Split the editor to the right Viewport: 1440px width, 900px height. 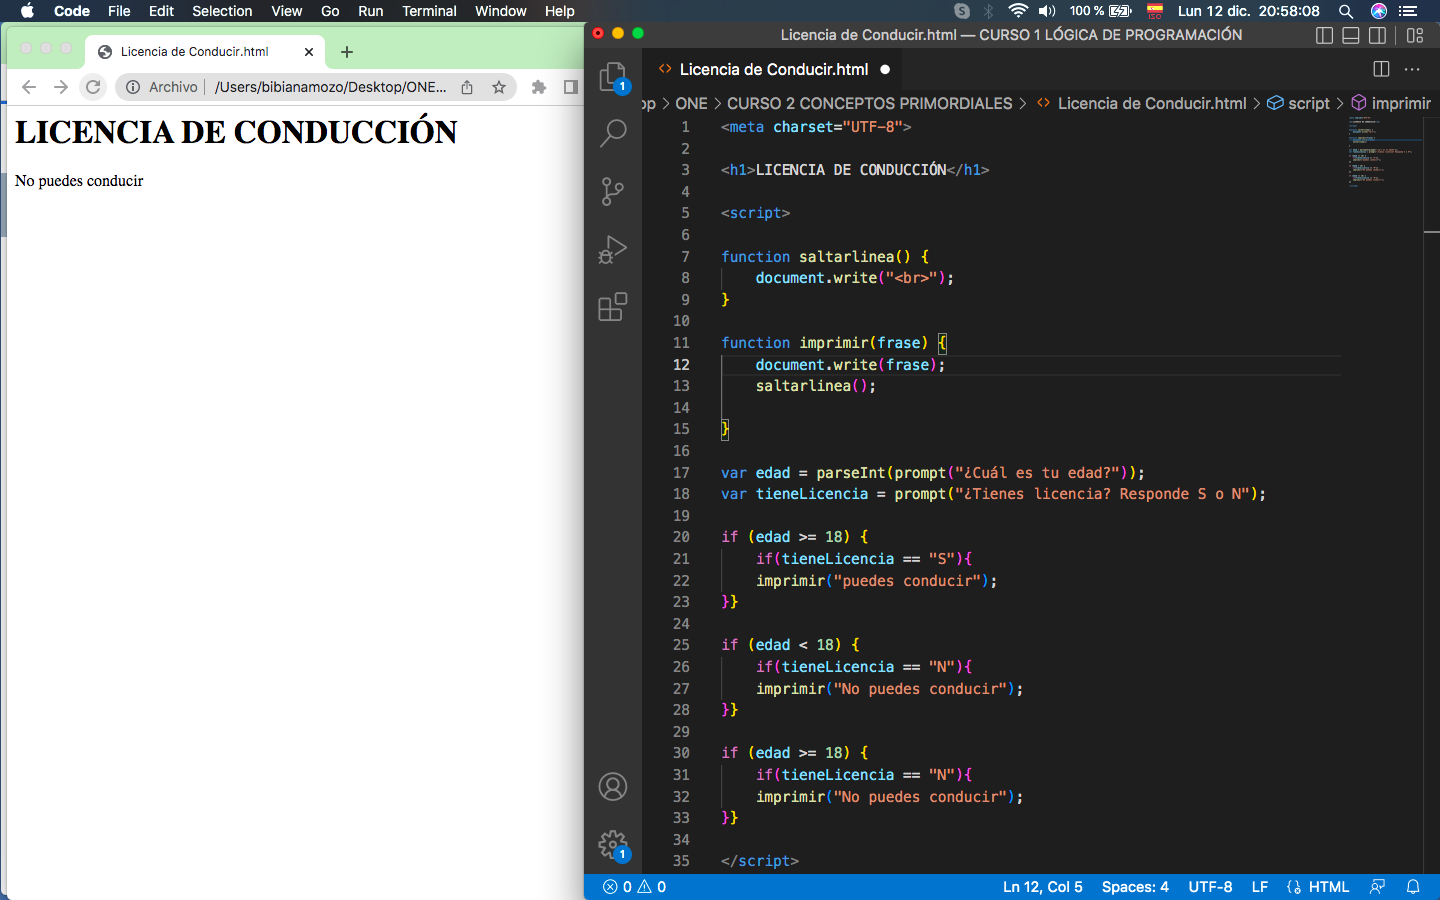click(x=1381, y=69)
